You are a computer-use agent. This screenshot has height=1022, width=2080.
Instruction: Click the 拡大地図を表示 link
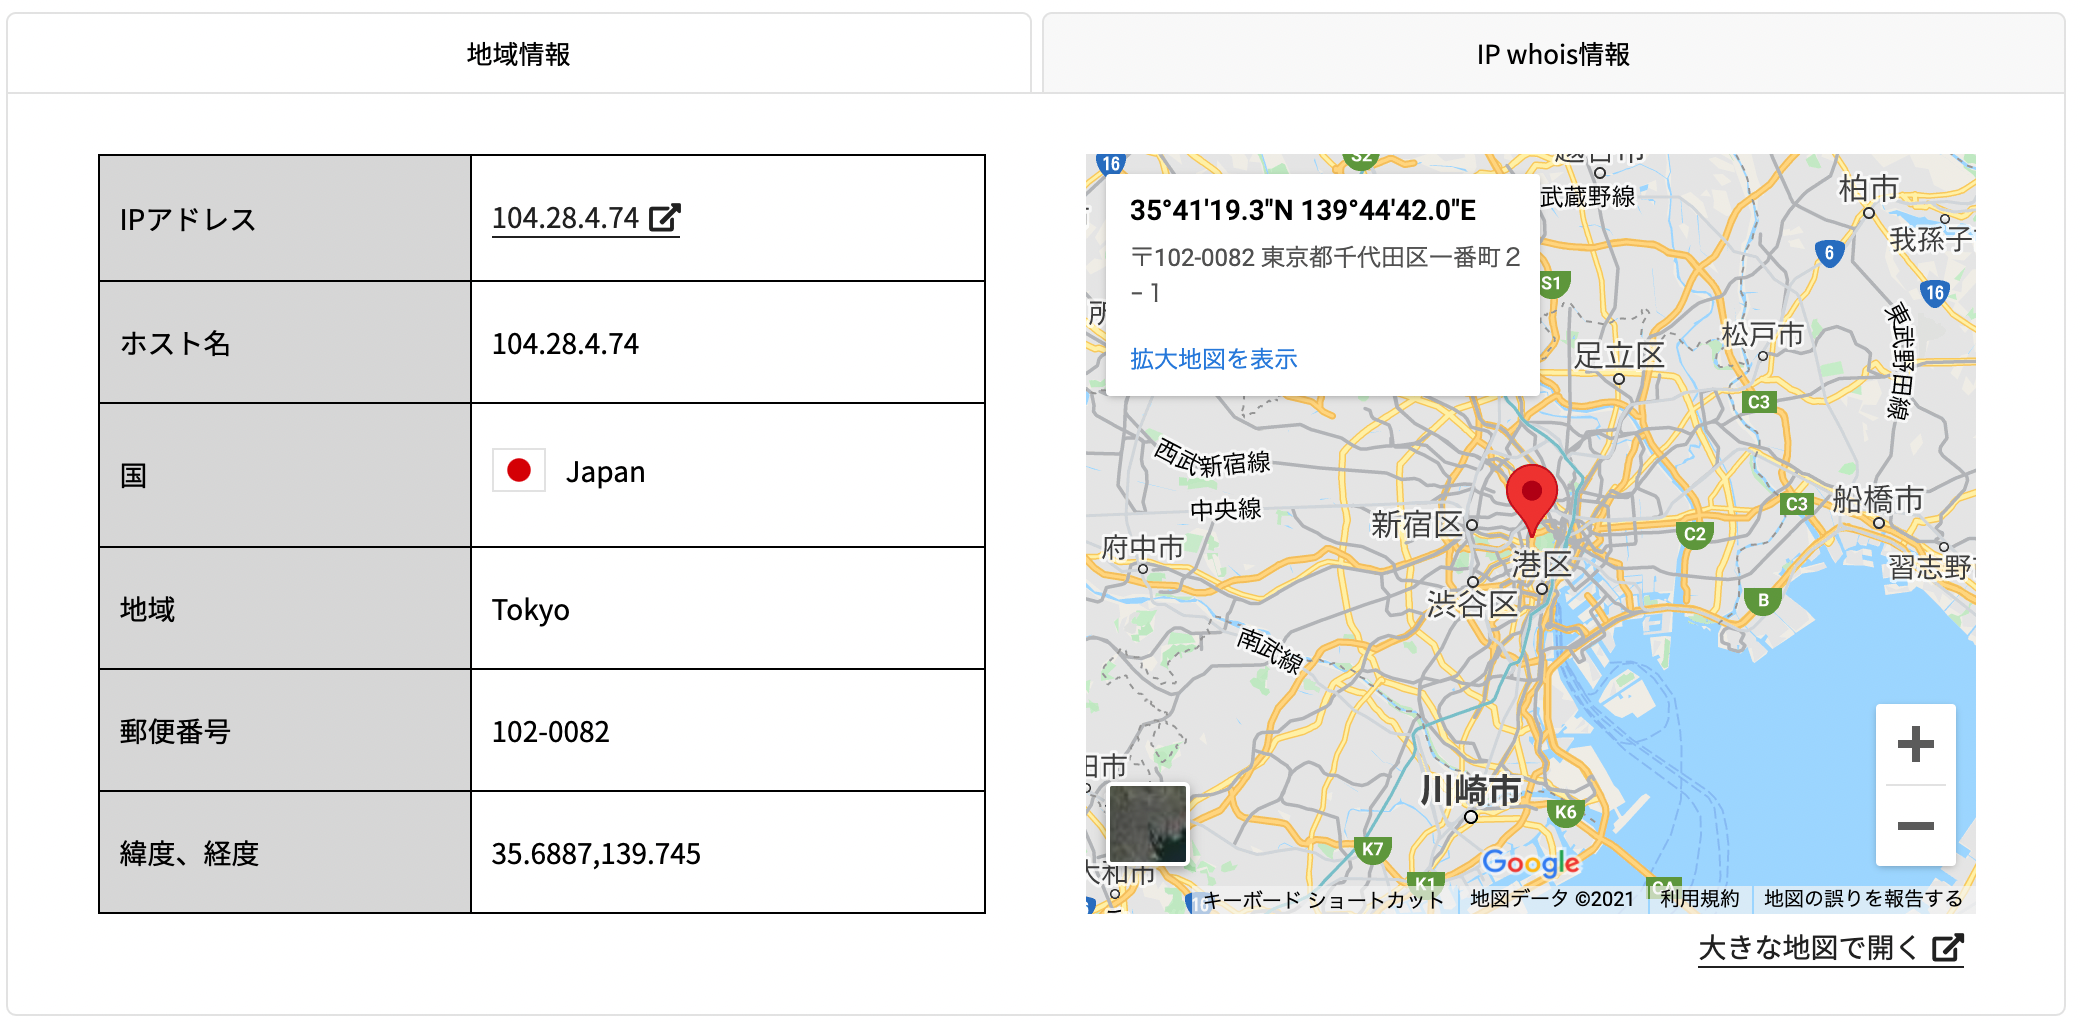point(1213,359)
